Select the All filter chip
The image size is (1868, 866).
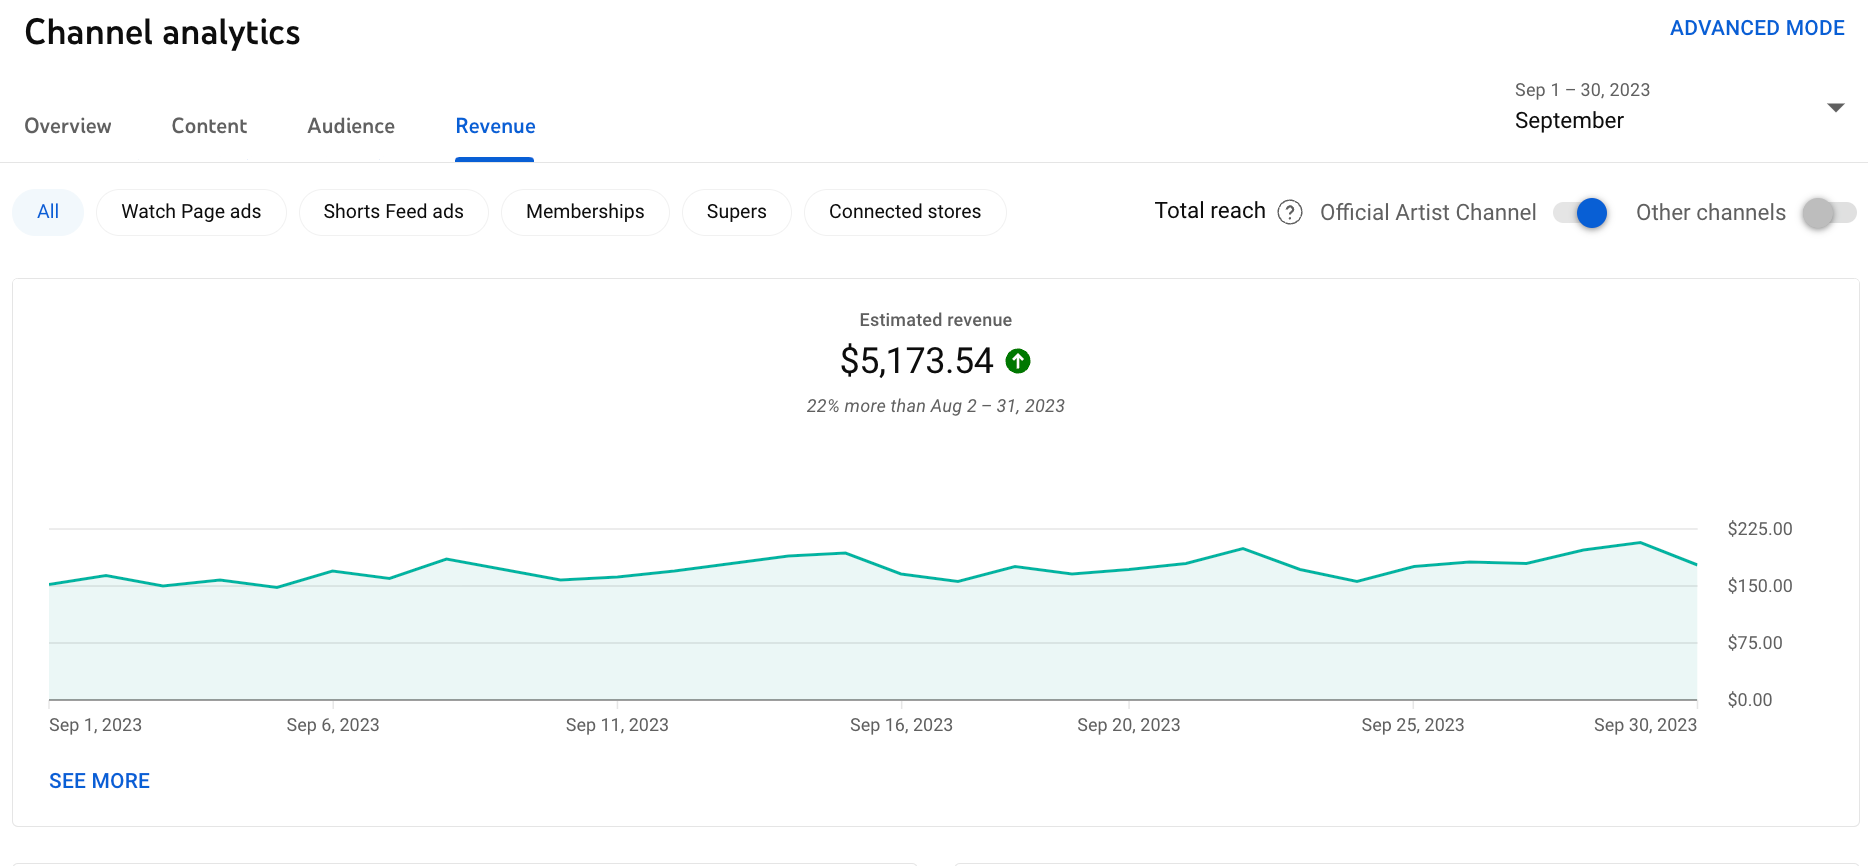48,212
